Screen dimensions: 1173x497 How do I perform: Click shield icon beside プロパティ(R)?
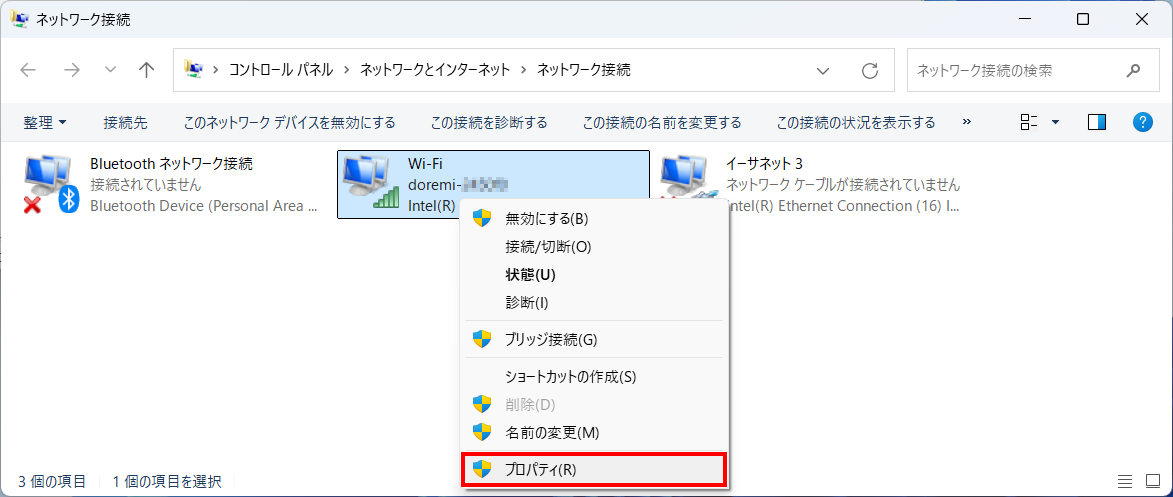482,469
